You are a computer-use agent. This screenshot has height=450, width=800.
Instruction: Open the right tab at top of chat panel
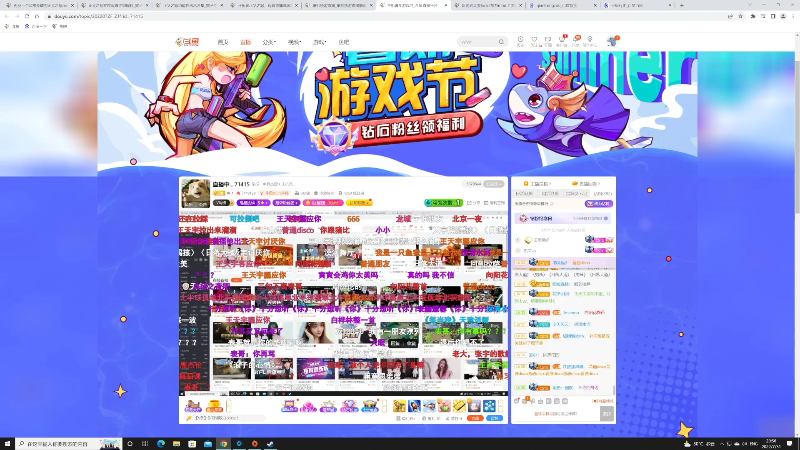tap(586, 184)
